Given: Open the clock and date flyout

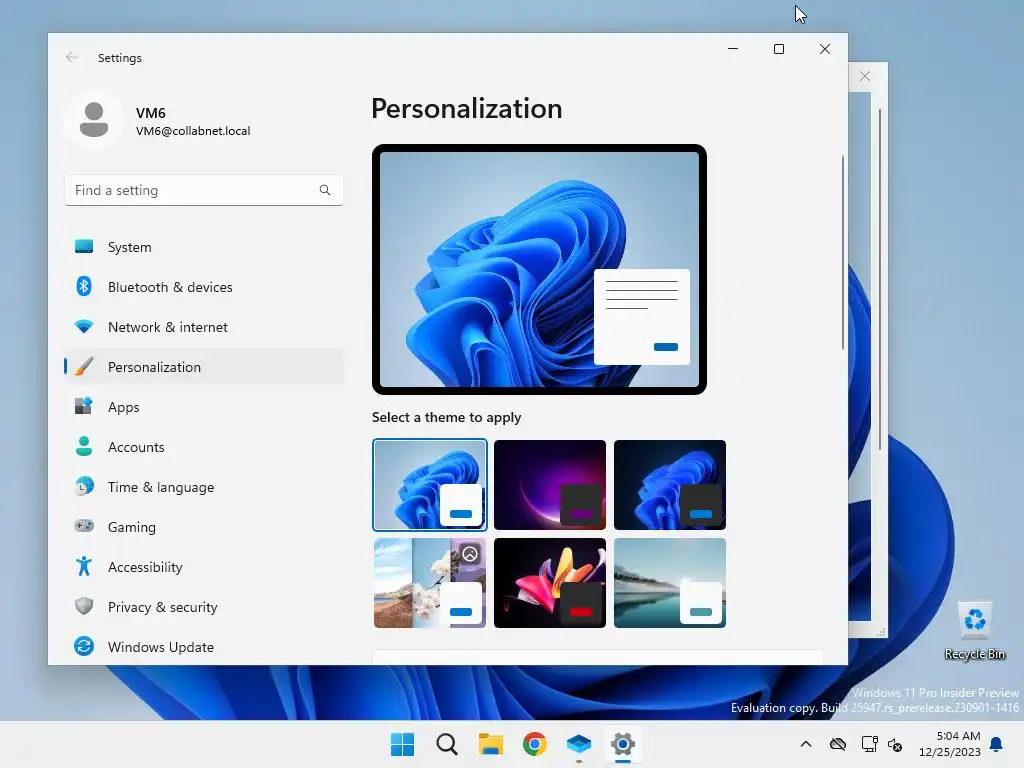Looking at the screenshot, I should pyautogui.click(x=950, y=744).
